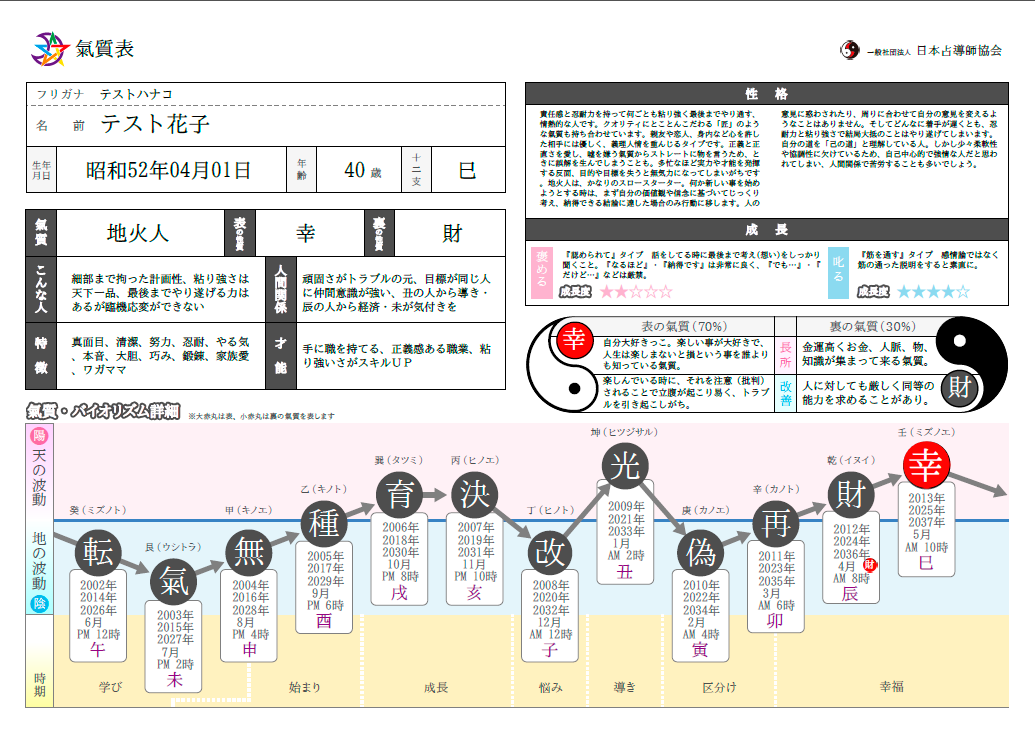Click the colorful star logo beside 氣質表
This screenshot has width=1035, height=733.
point(49,47)
